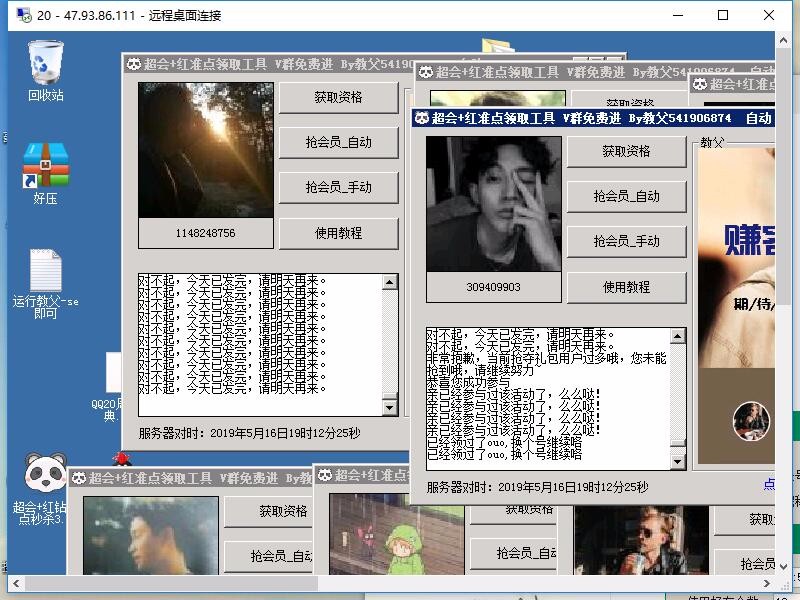Click server time text in 1148248756 window
The width and height of the screenshot is (800, 600).
(249, 433)
